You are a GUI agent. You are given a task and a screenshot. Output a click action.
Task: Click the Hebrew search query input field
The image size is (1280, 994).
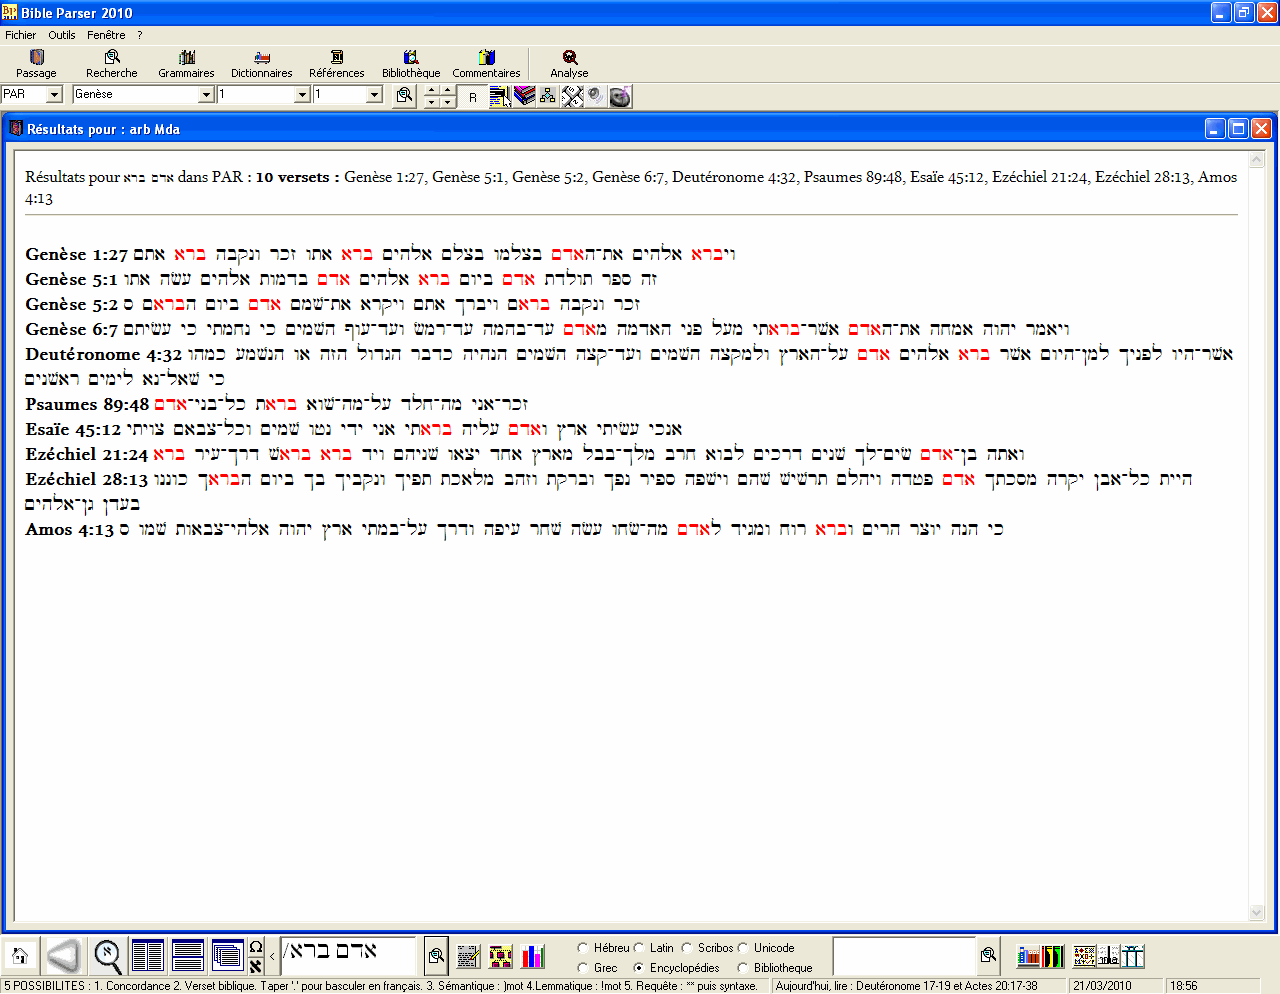349,956
